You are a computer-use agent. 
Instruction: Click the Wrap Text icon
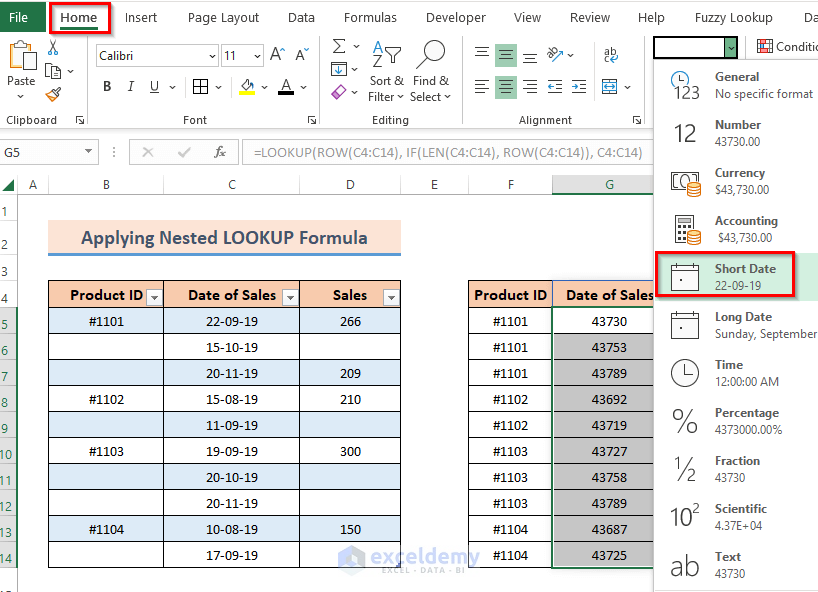tap(610, 56)
